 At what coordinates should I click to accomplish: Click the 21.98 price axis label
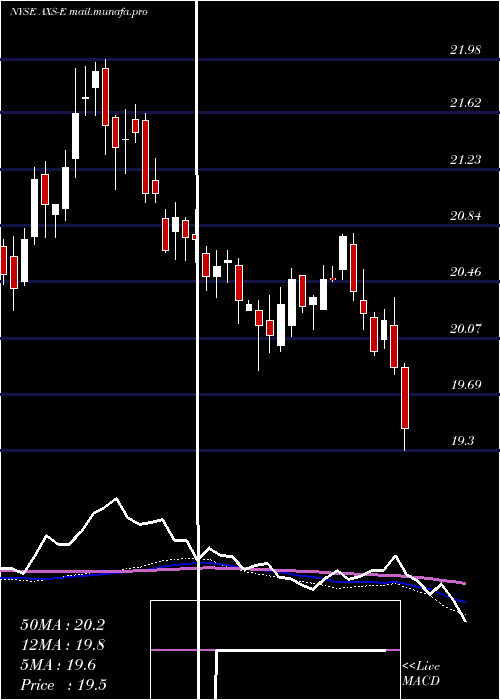point(466,50)
